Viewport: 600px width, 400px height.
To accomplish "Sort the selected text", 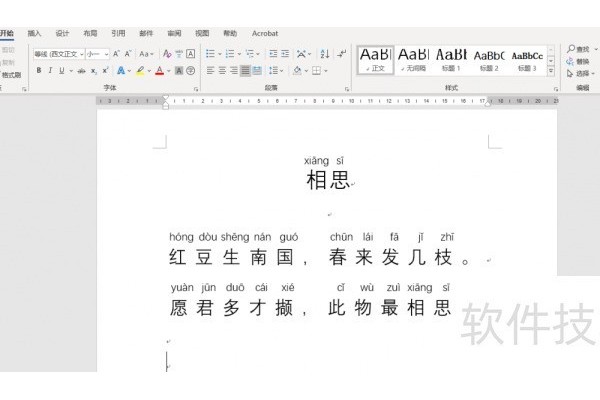I will (325, 54).
